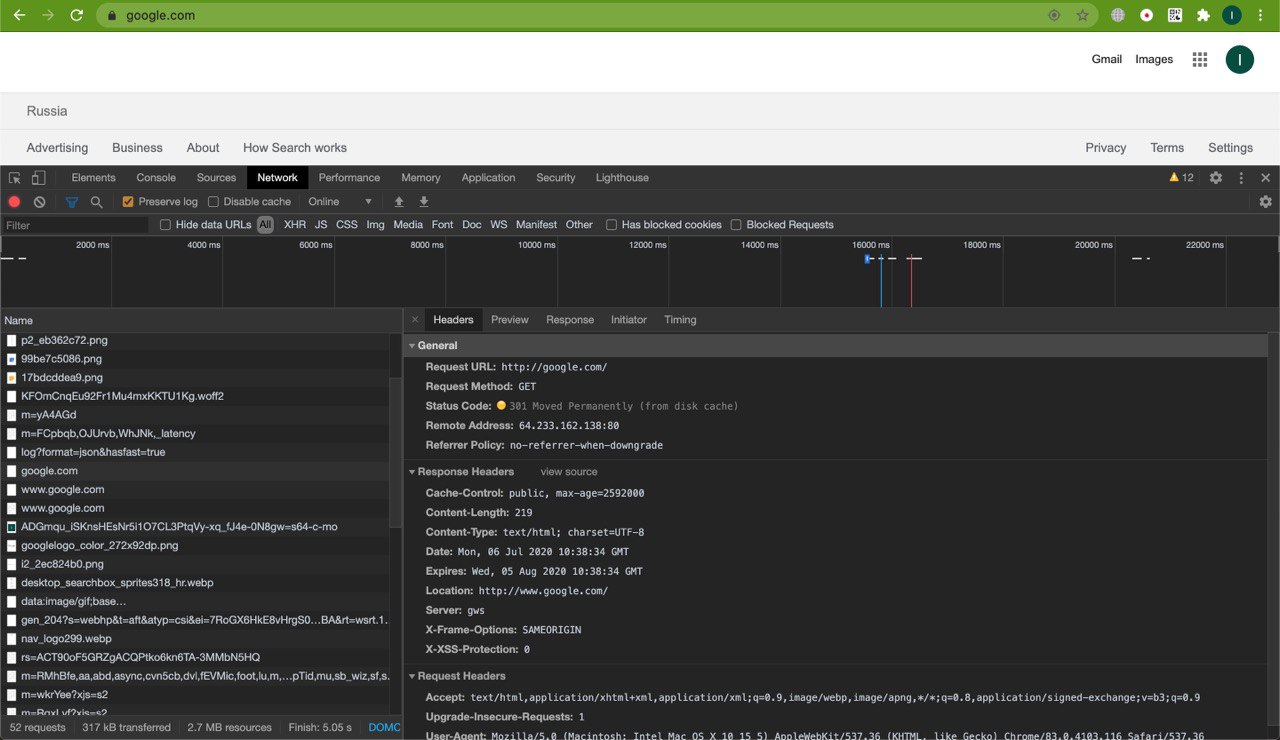Open Network settings gear at the right
Viewport: 1280px width, 740px height.
[1266, 202]
